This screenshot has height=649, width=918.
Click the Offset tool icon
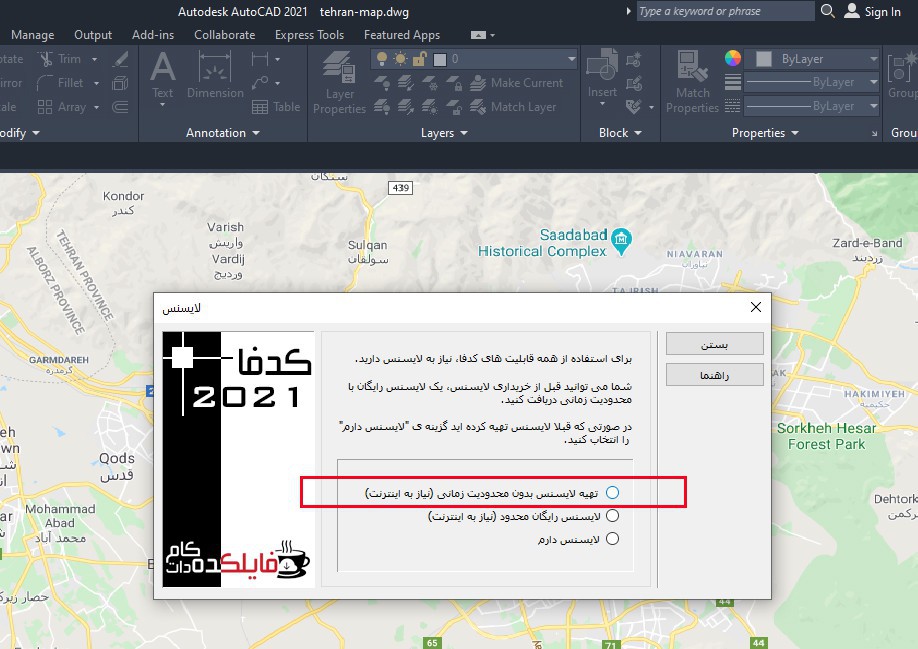coord(120,107)
